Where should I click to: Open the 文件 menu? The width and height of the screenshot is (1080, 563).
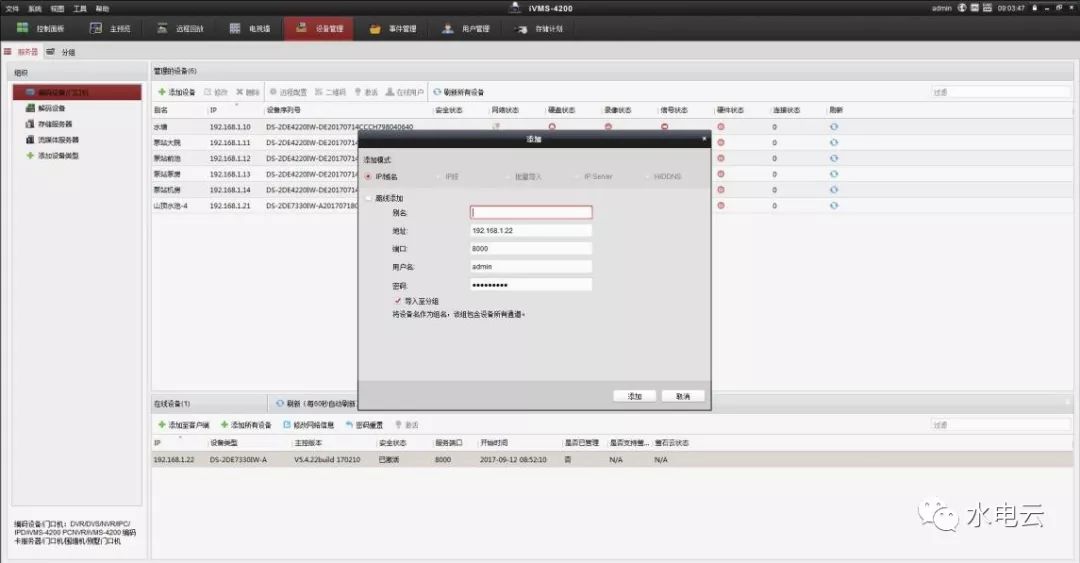(x=12, y=8)
